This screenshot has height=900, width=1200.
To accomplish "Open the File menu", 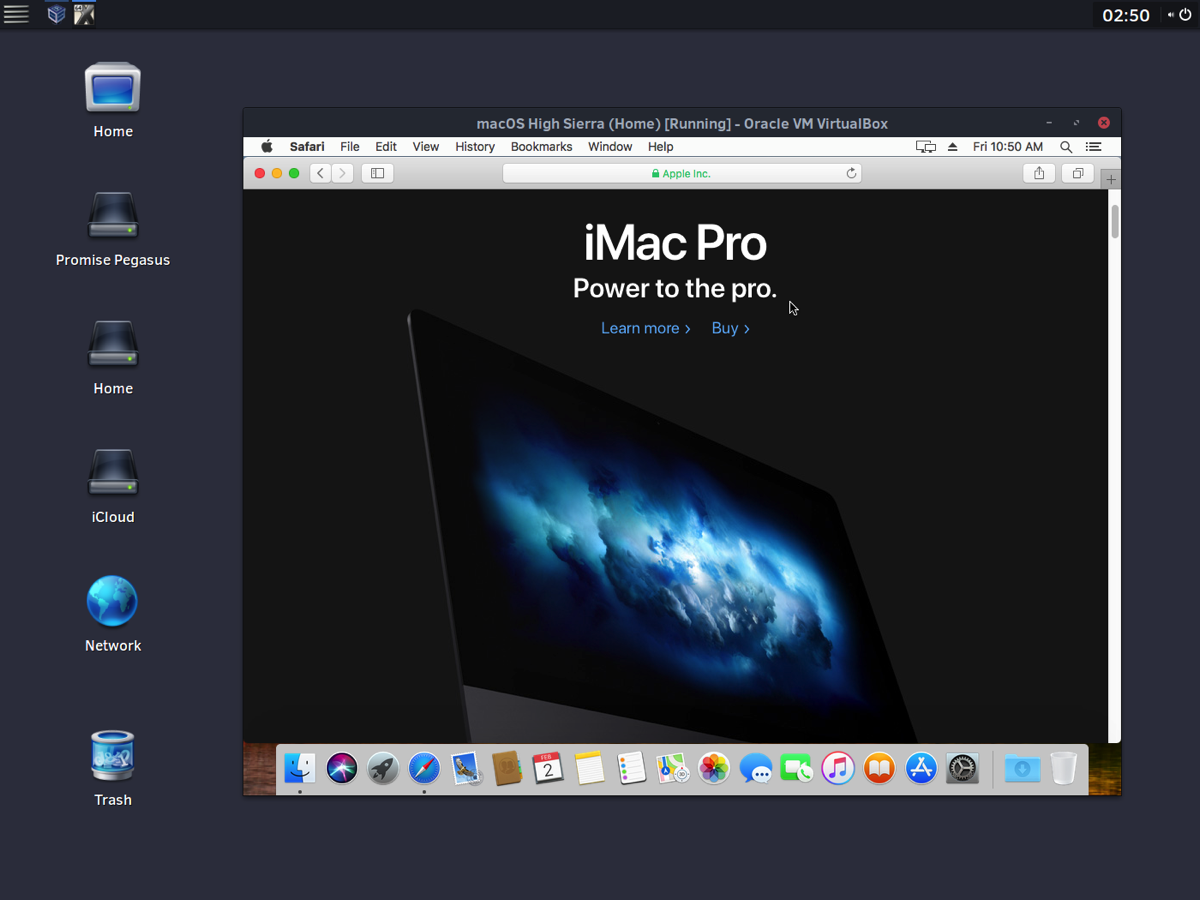I will click(x=350, y=146).
